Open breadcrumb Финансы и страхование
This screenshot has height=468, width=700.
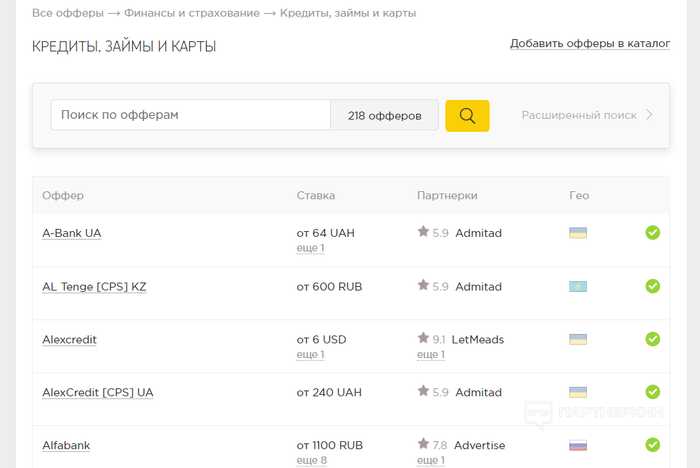coord(192,13)
